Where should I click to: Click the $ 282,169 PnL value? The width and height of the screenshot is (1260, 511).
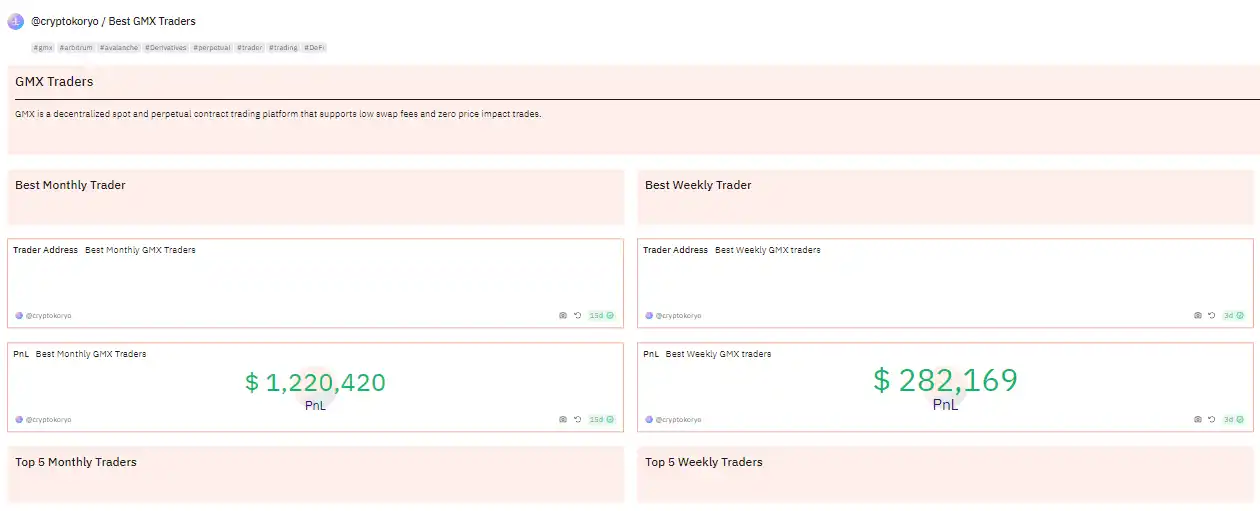pos(945,380)
